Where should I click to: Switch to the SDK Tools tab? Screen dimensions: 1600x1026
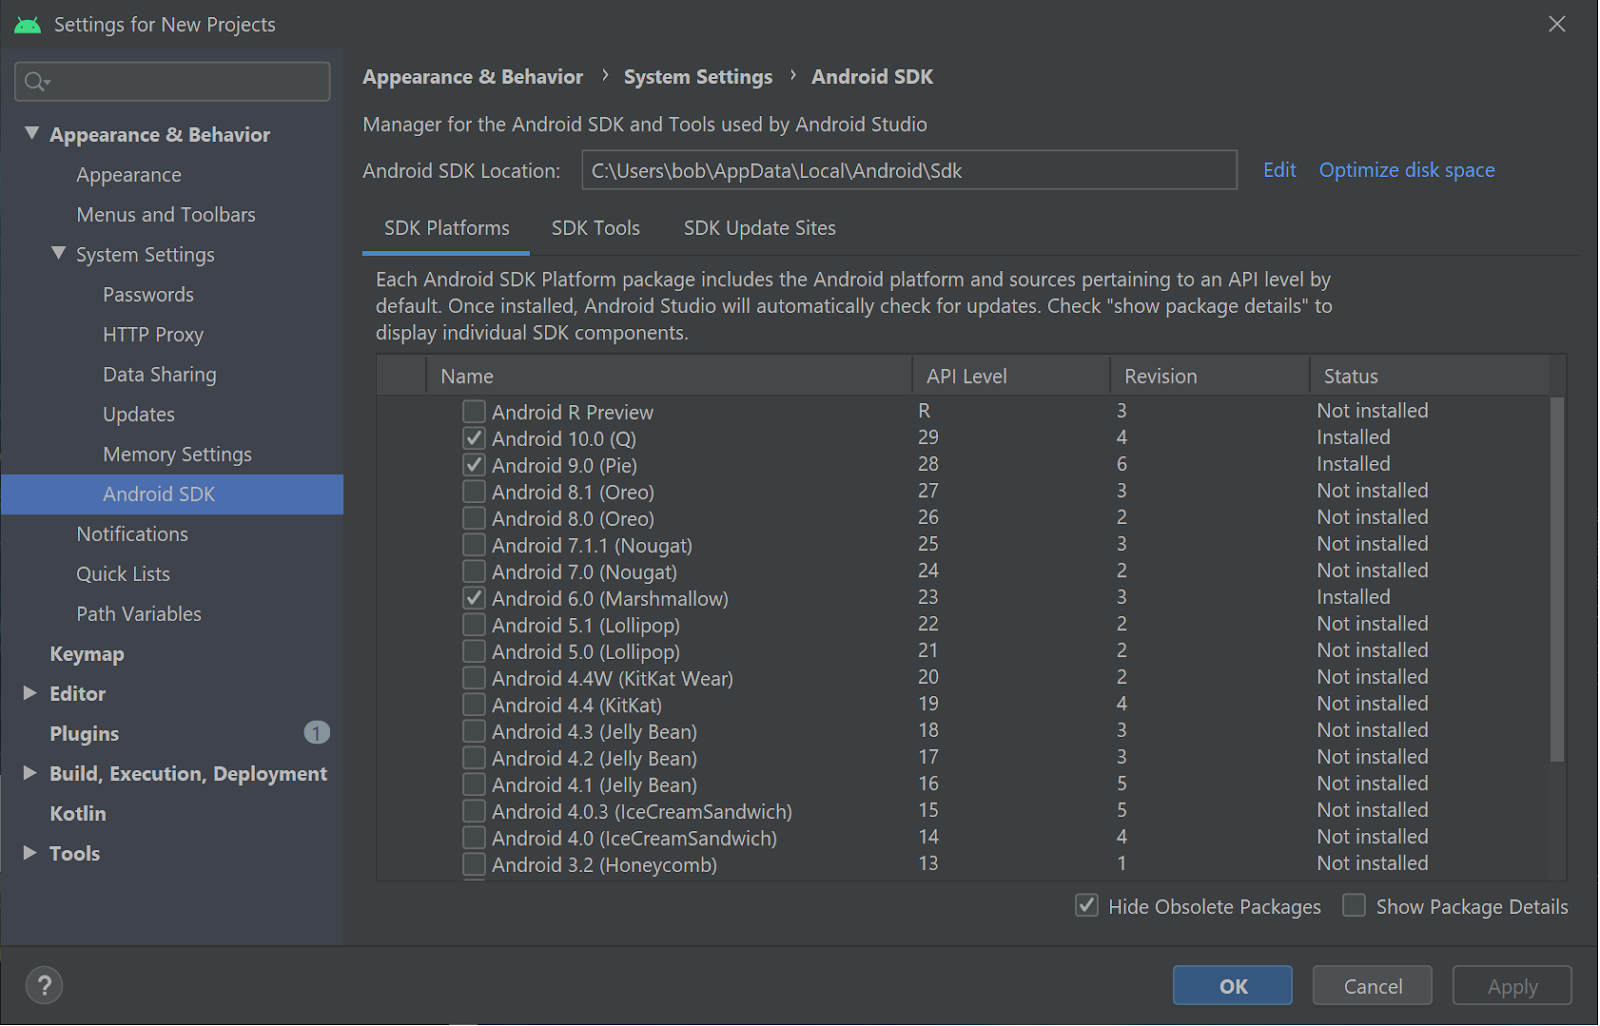596,228
